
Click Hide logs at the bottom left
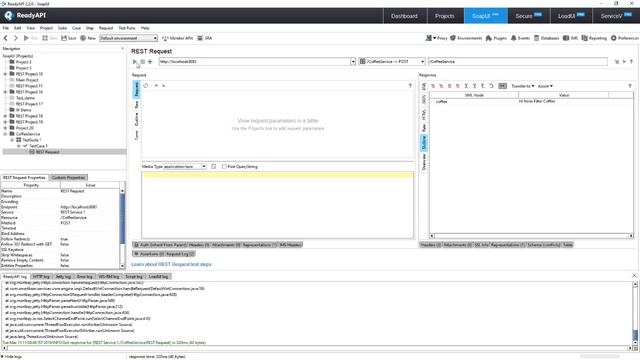(x=11, y=357)
